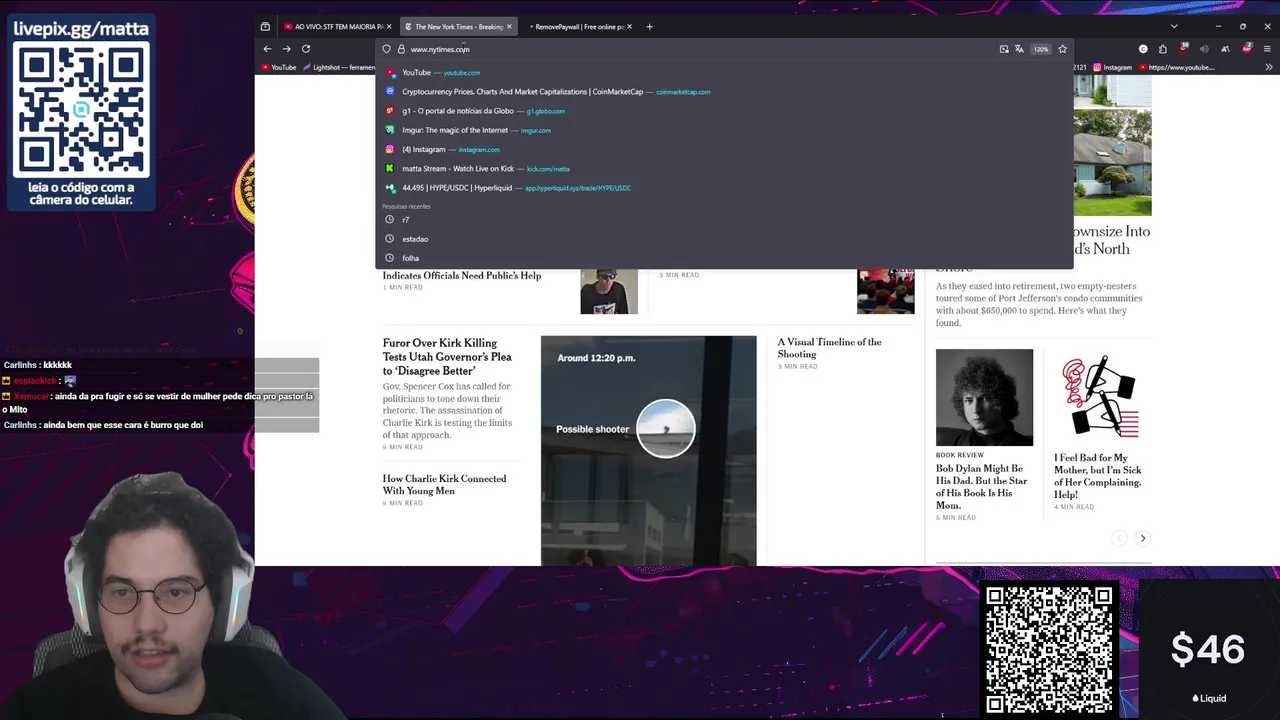Click the man photo beside Officials headline
The image size is (1280, 720).
coord(609,291)
